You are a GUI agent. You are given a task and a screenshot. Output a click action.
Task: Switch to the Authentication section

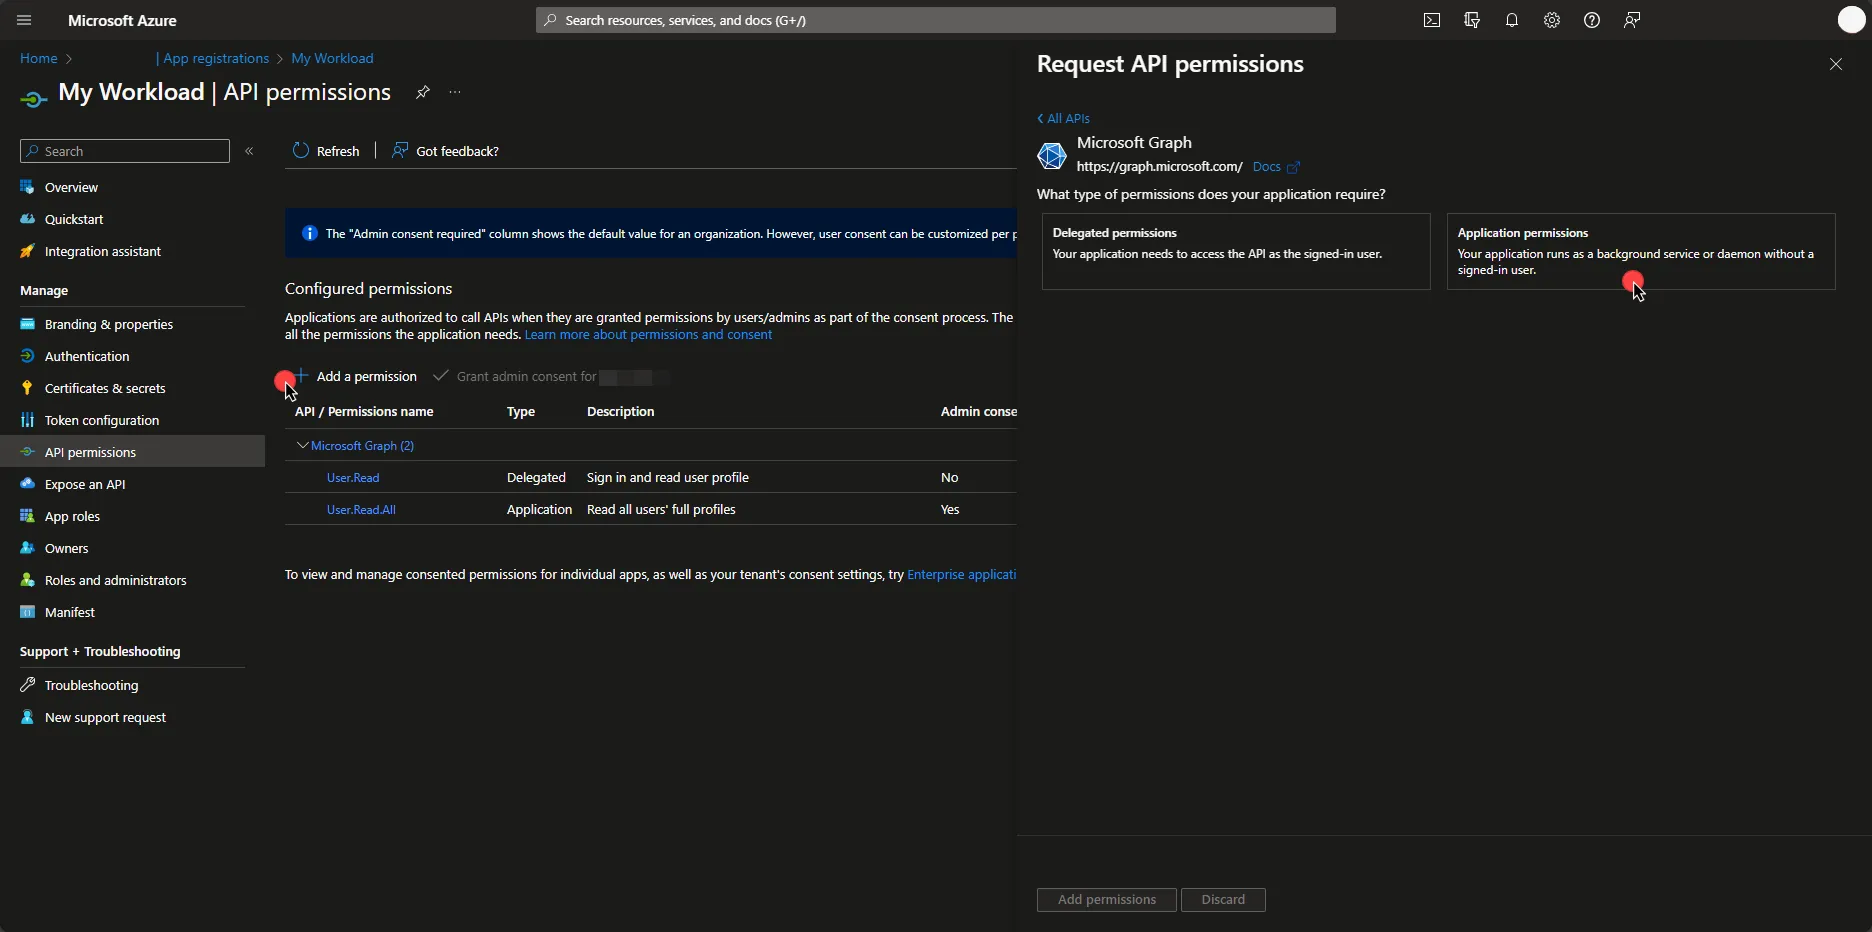pos(86,356)
